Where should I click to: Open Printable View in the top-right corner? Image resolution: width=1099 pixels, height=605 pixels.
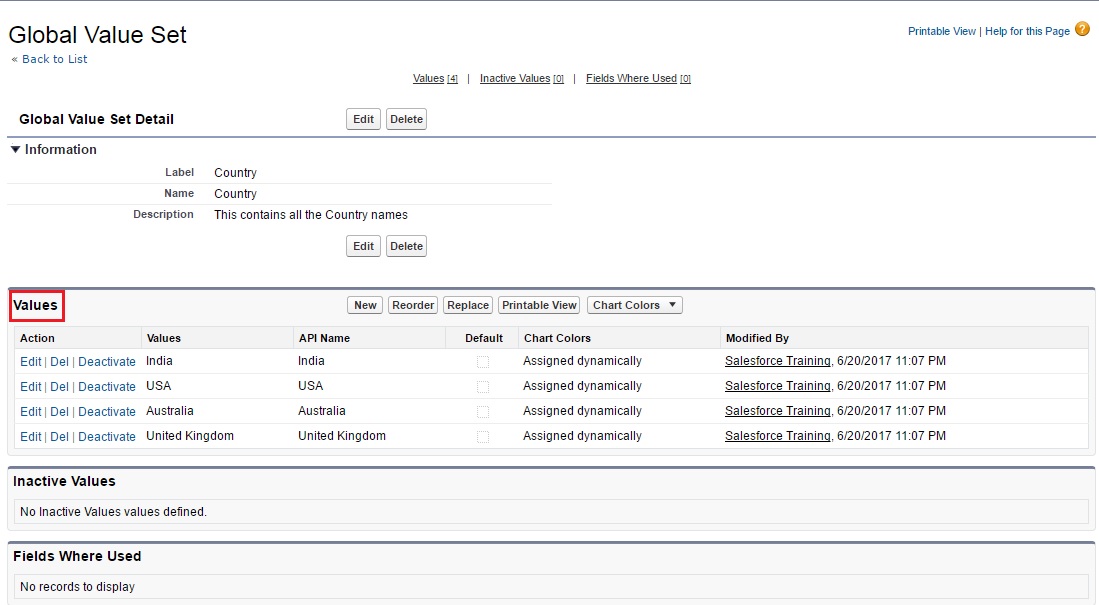tap(941, 32)
